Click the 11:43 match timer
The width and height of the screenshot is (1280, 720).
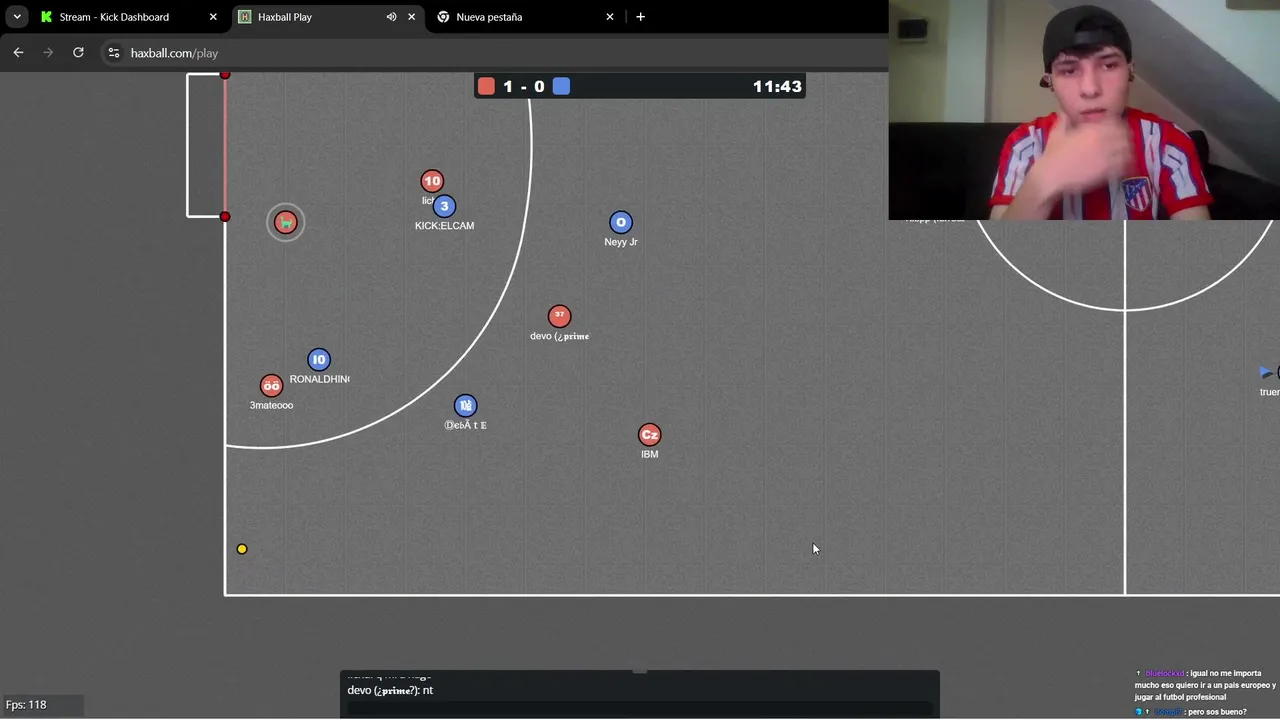777,87
